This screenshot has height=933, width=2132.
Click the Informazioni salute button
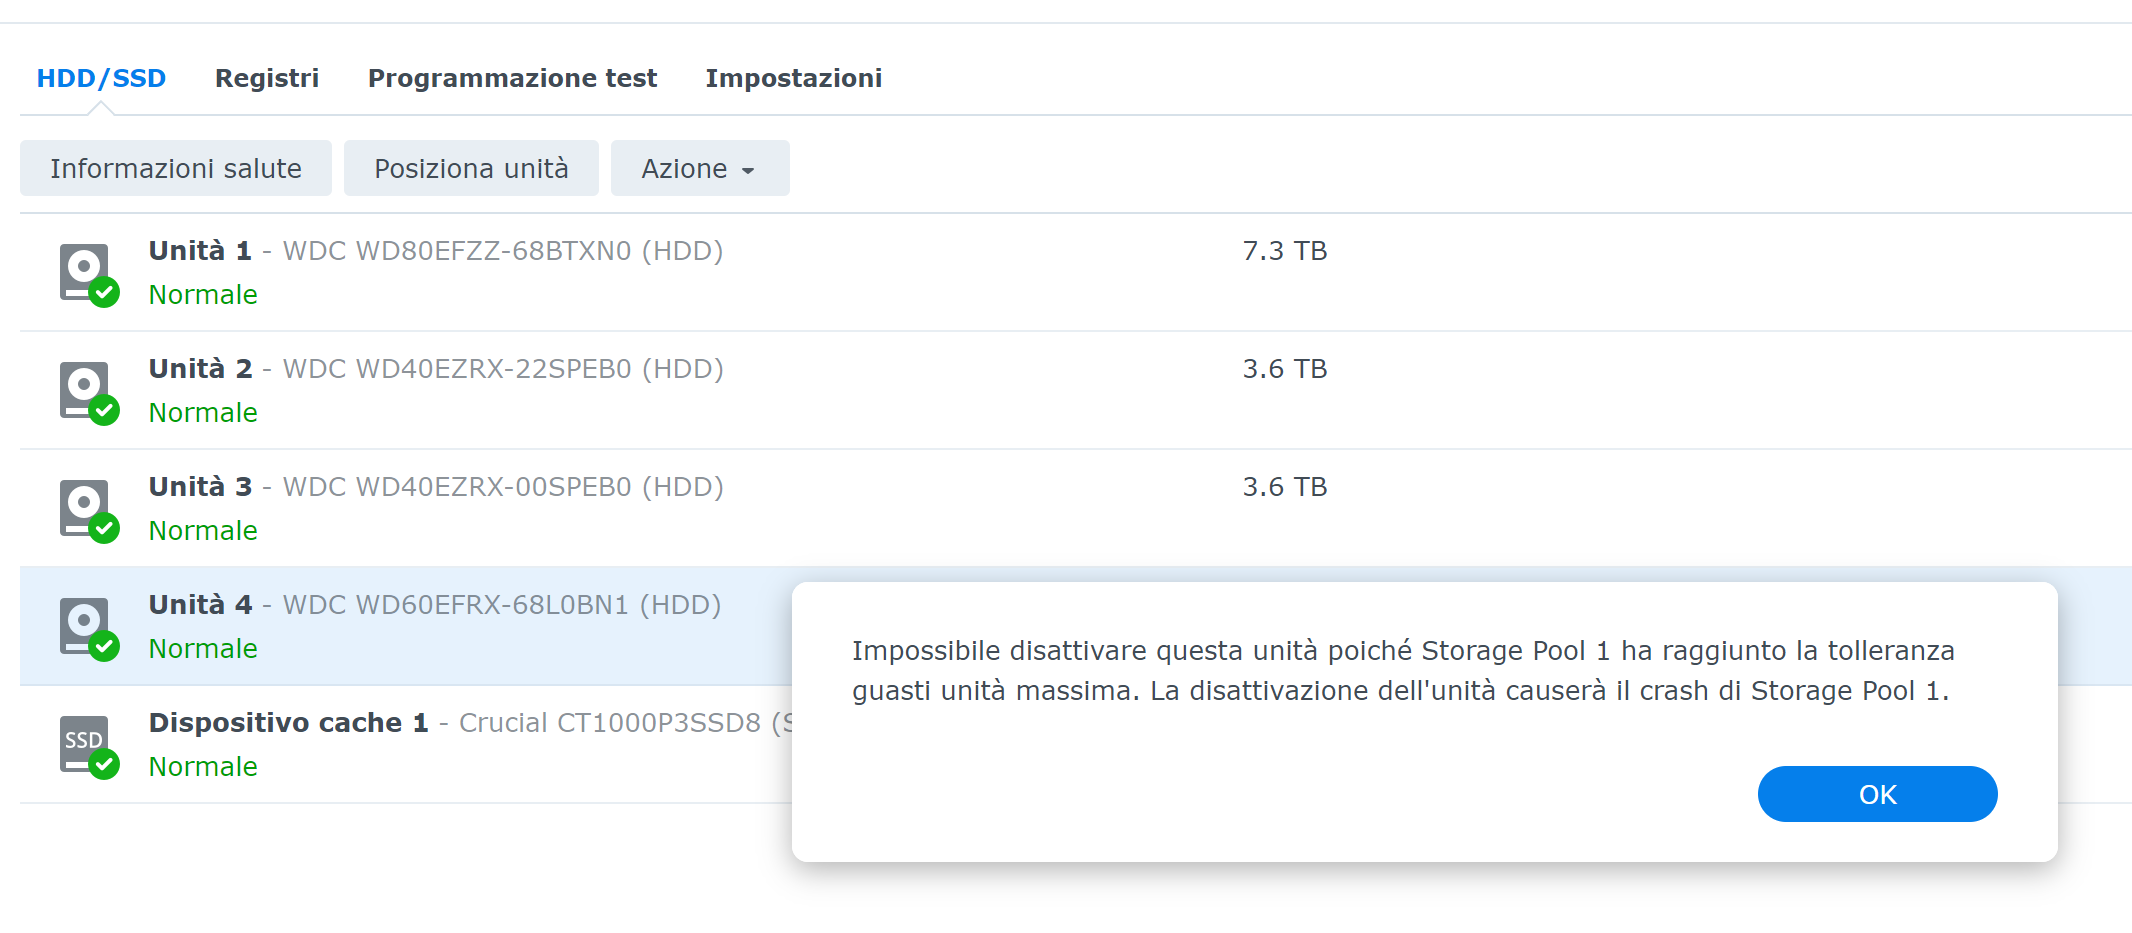point(176,169)
